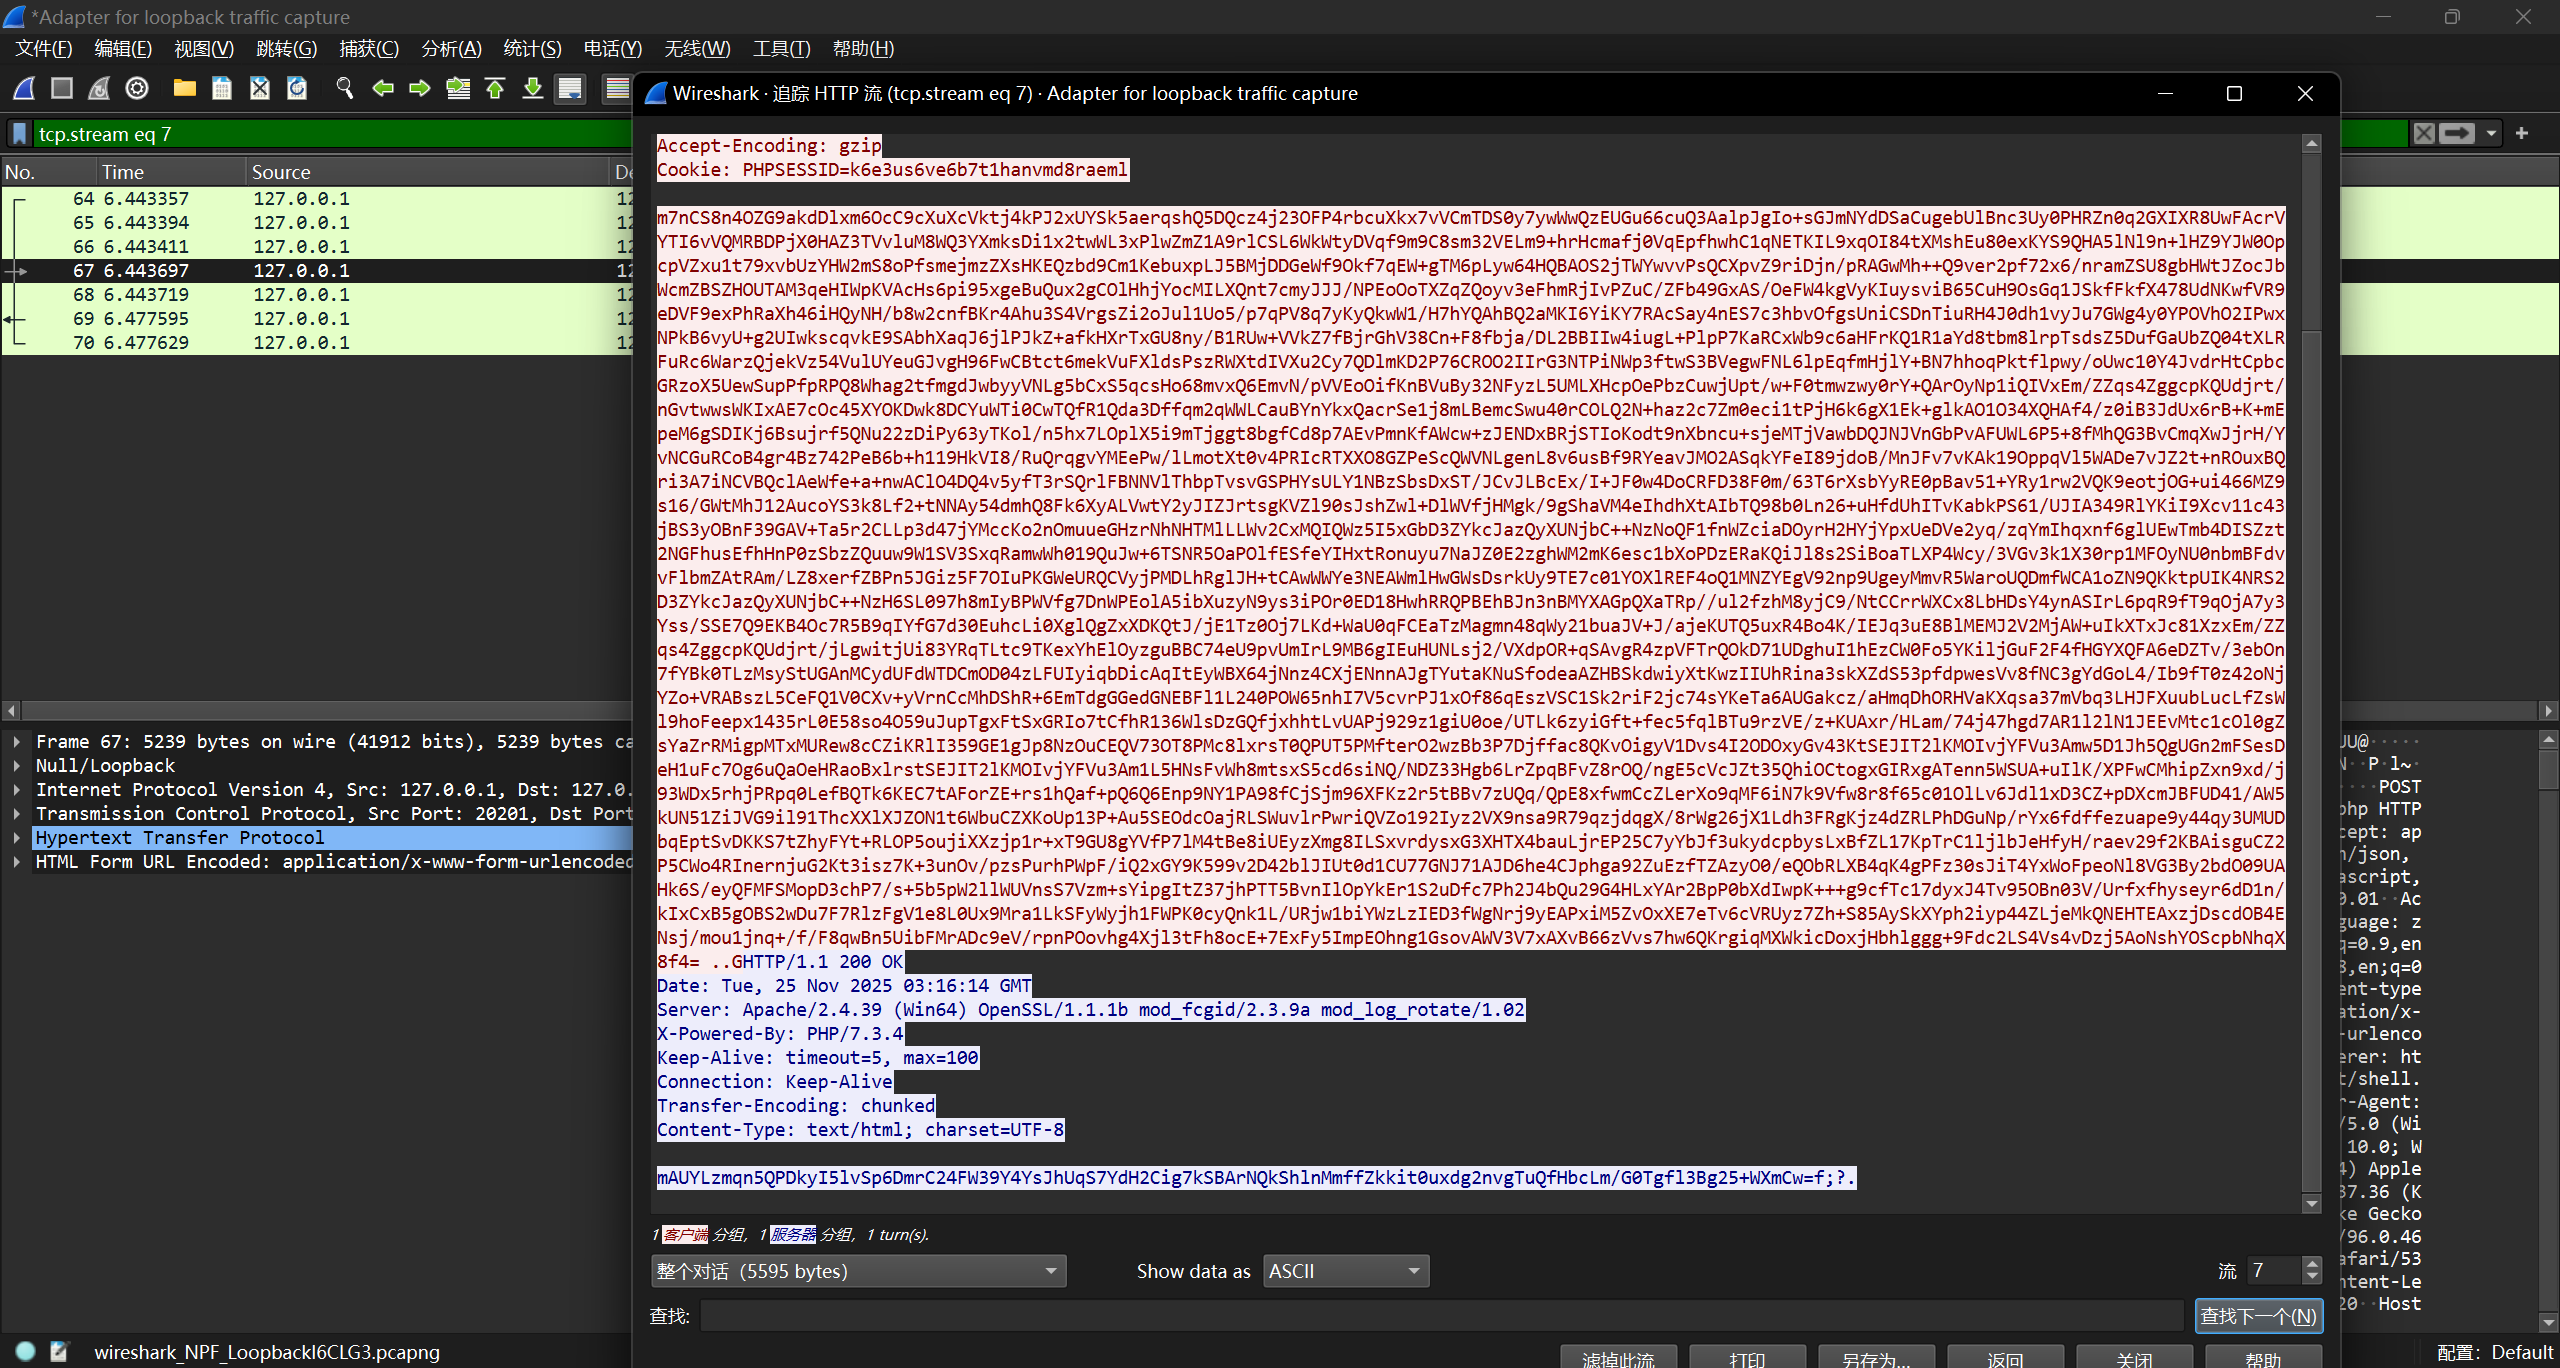
Task: Open the Show data as ASCII dropdown
Action: tap(1346, 1271)
